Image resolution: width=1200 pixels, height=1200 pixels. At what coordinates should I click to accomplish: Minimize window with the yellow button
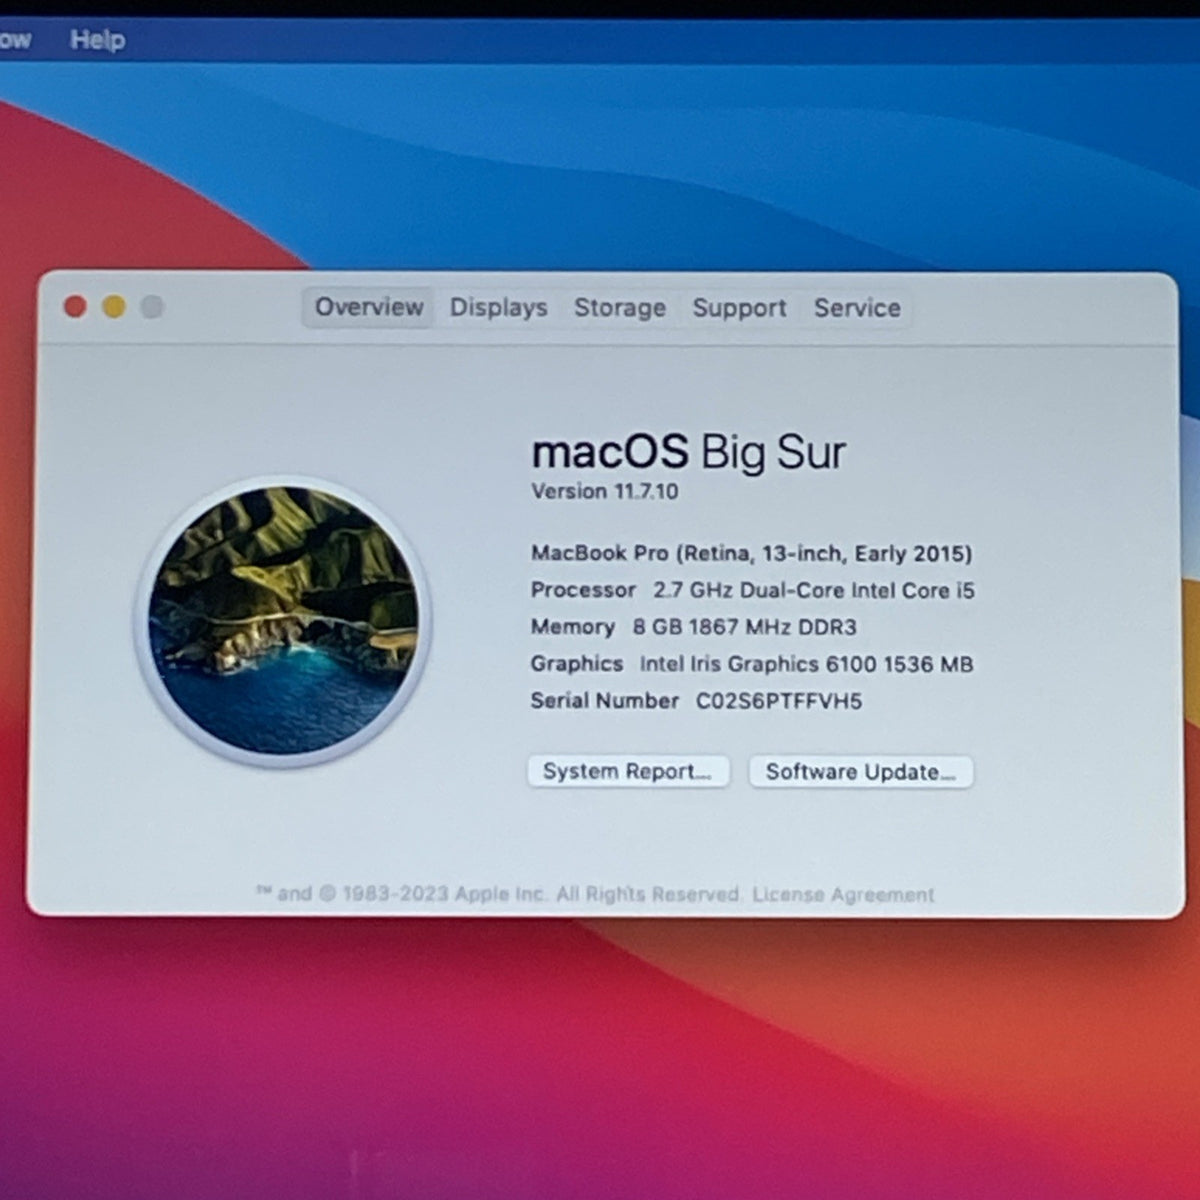click(x=114, y=307)
